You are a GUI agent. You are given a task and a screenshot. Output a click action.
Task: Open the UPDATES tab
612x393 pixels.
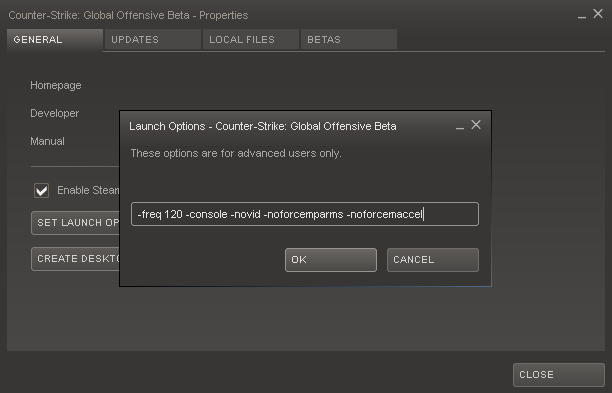(153, 39)
